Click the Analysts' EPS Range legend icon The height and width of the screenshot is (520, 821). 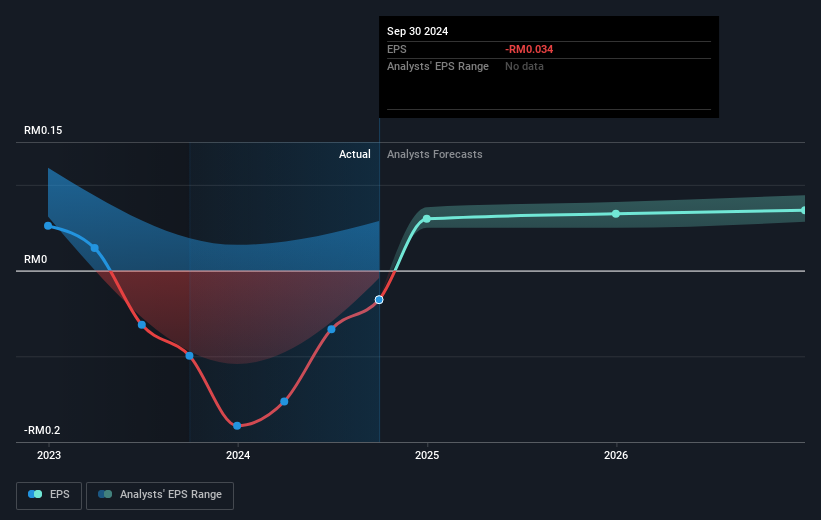[x=105, y=494]
